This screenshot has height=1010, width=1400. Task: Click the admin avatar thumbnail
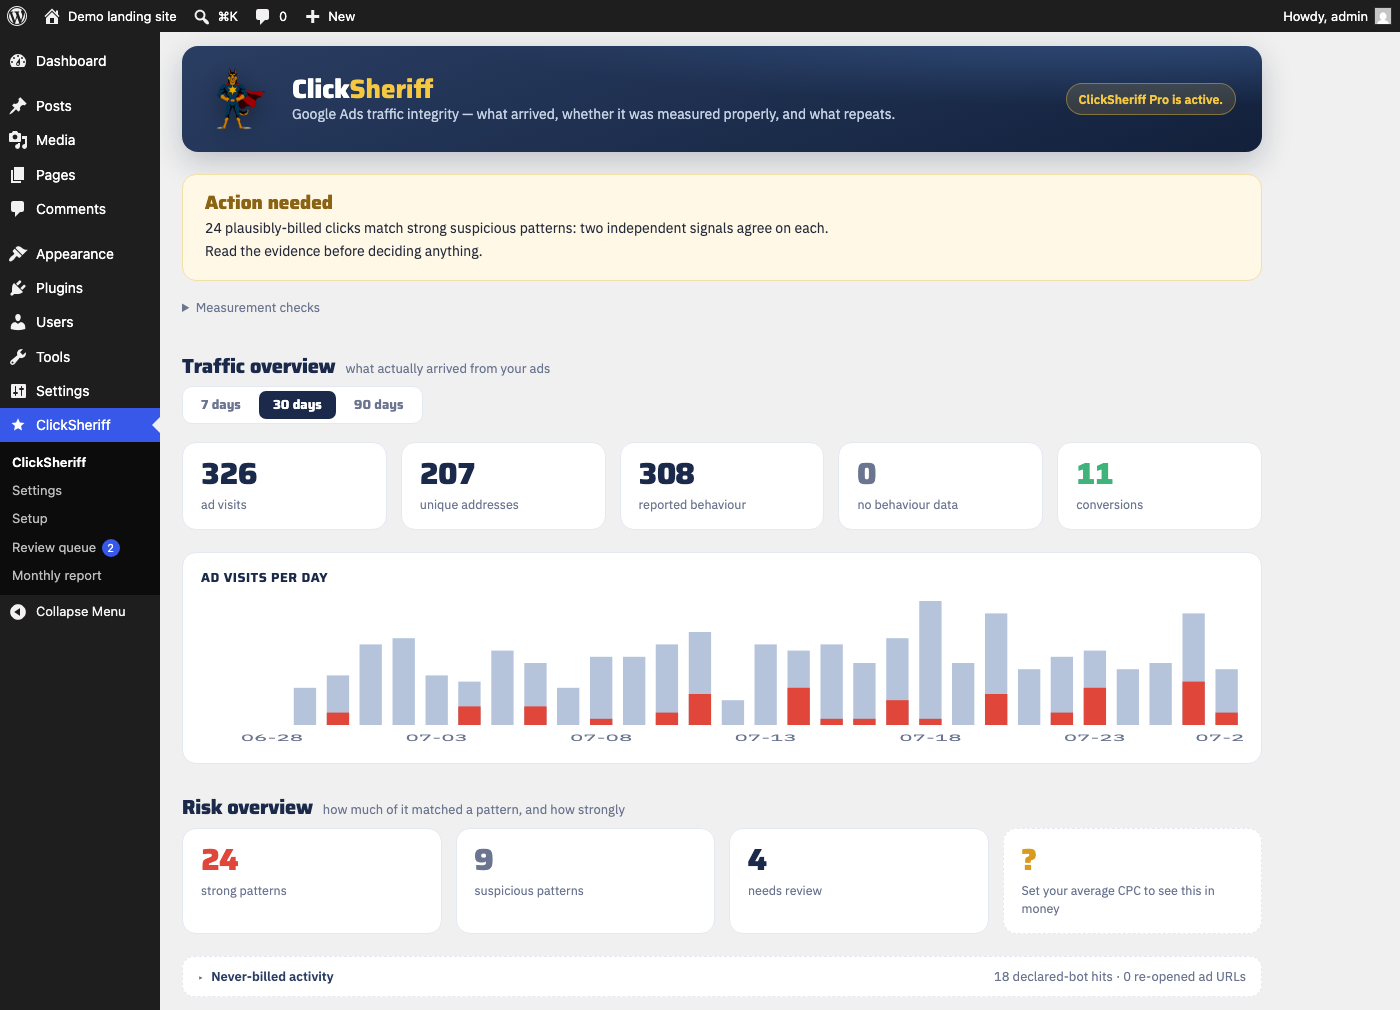click(1383, 16)
